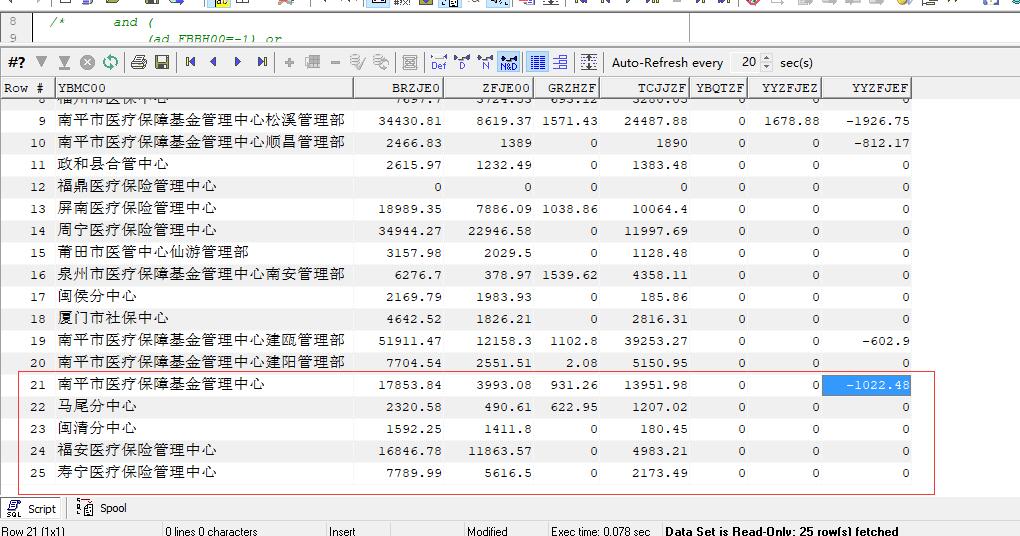
Task: Click the ZFJE00 column header
Action: tap(488, 88)
